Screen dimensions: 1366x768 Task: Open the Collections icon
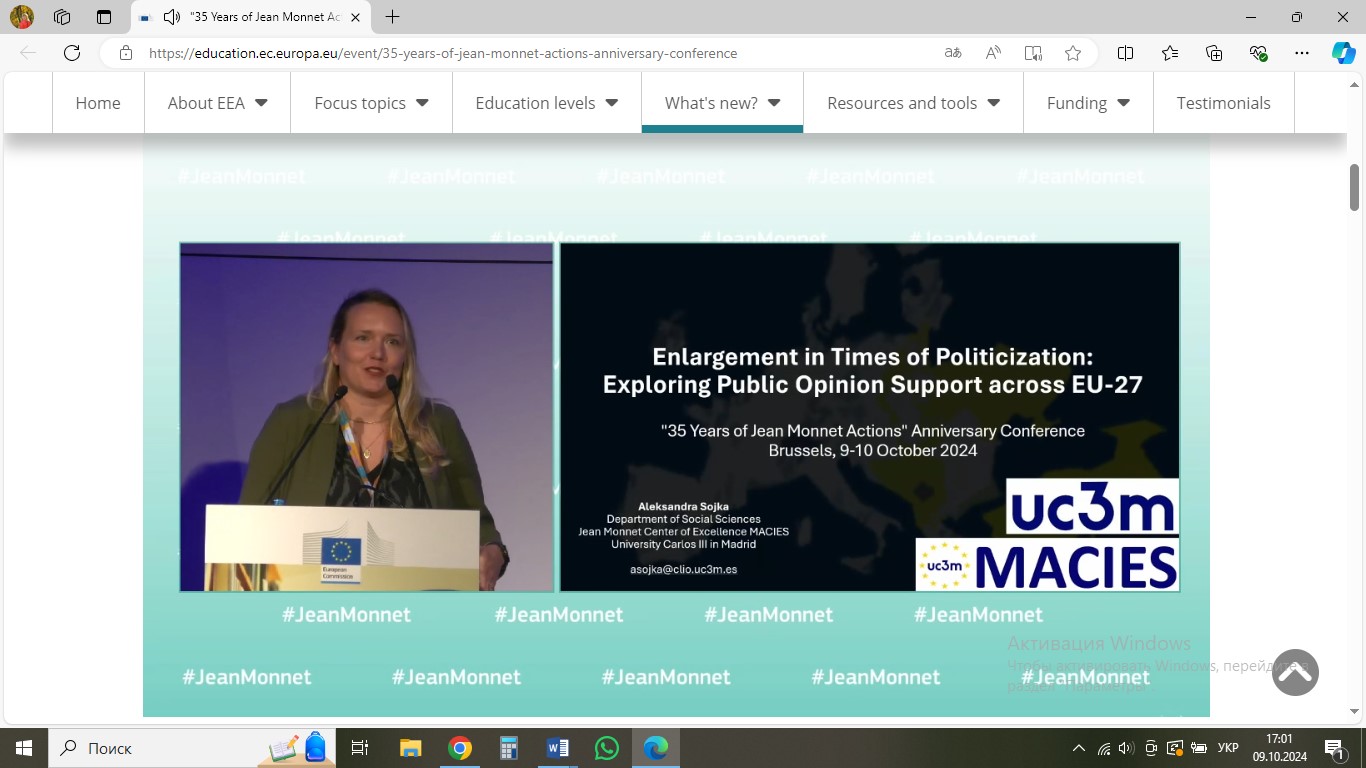(x=1214, y=53)
